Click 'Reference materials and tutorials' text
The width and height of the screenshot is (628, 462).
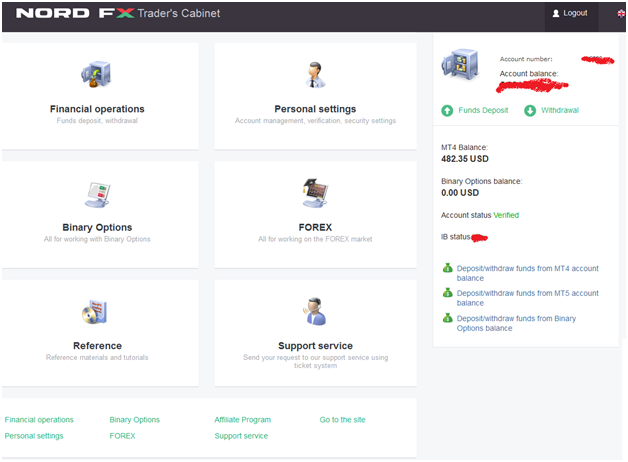[97, 357]
